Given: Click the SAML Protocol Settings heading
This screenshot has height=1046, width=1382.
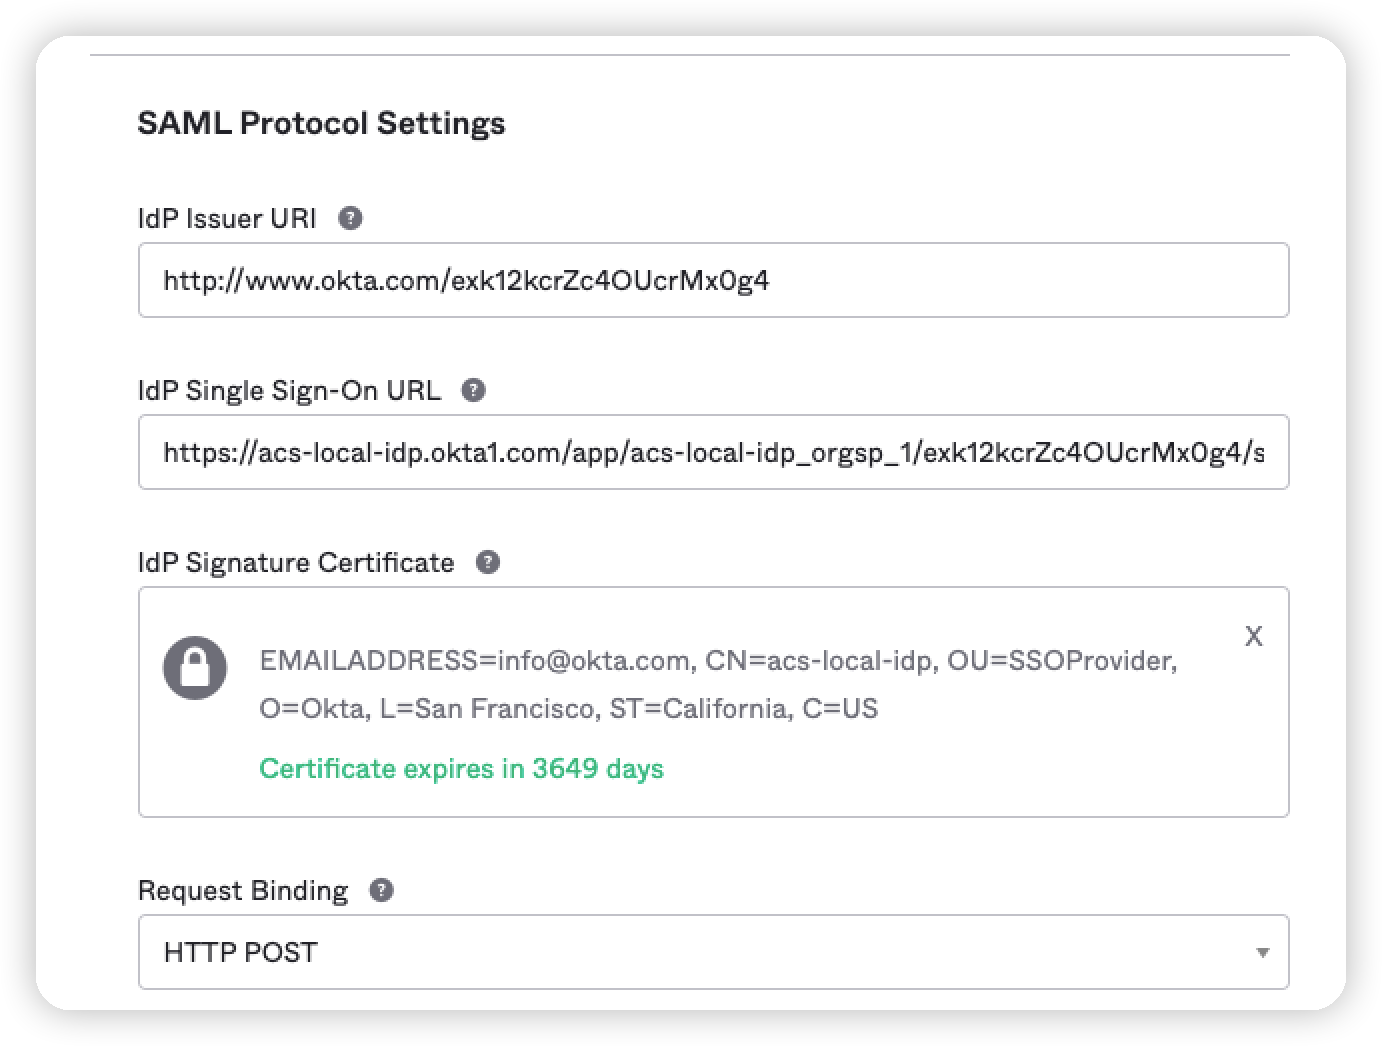Looking at the screenshot, I should pyautogui.click(x=321, y=123).
